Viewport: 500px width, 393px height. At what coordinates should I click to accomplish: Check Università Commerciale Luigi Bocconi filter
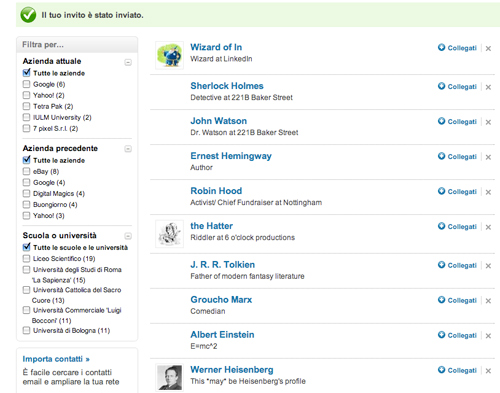pyautogui.click(x=26, y=310)
